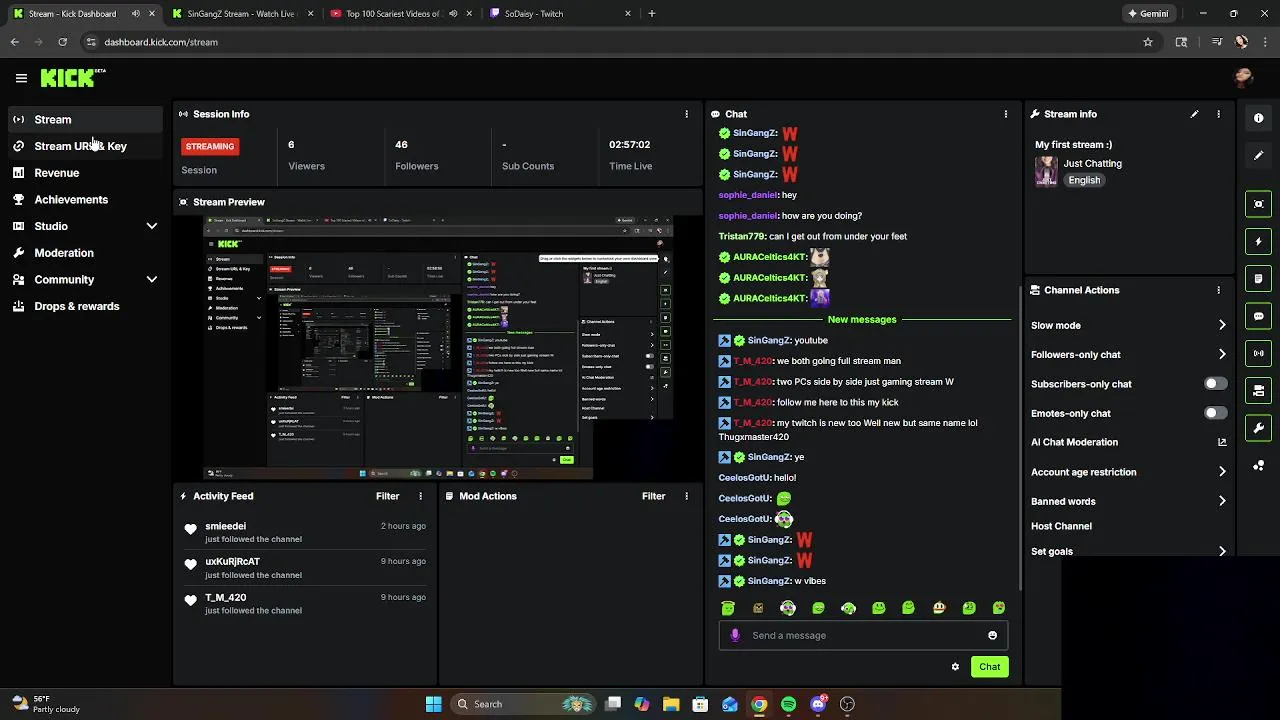Open AI Chat Moderation external link icon
The image size is (1280, 720).
coord(1222,442)
